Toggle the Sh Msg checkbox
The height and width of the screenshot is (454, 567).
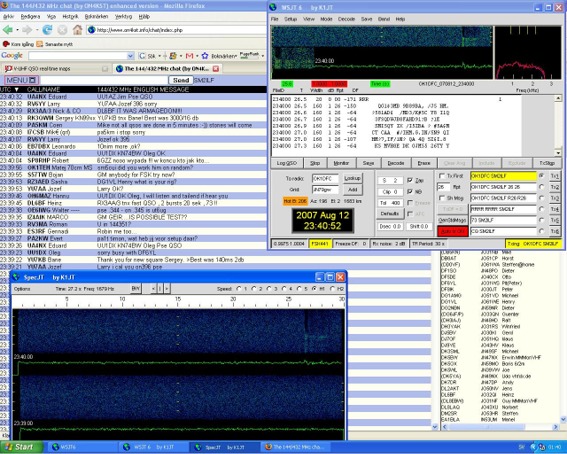coord(442,198)
